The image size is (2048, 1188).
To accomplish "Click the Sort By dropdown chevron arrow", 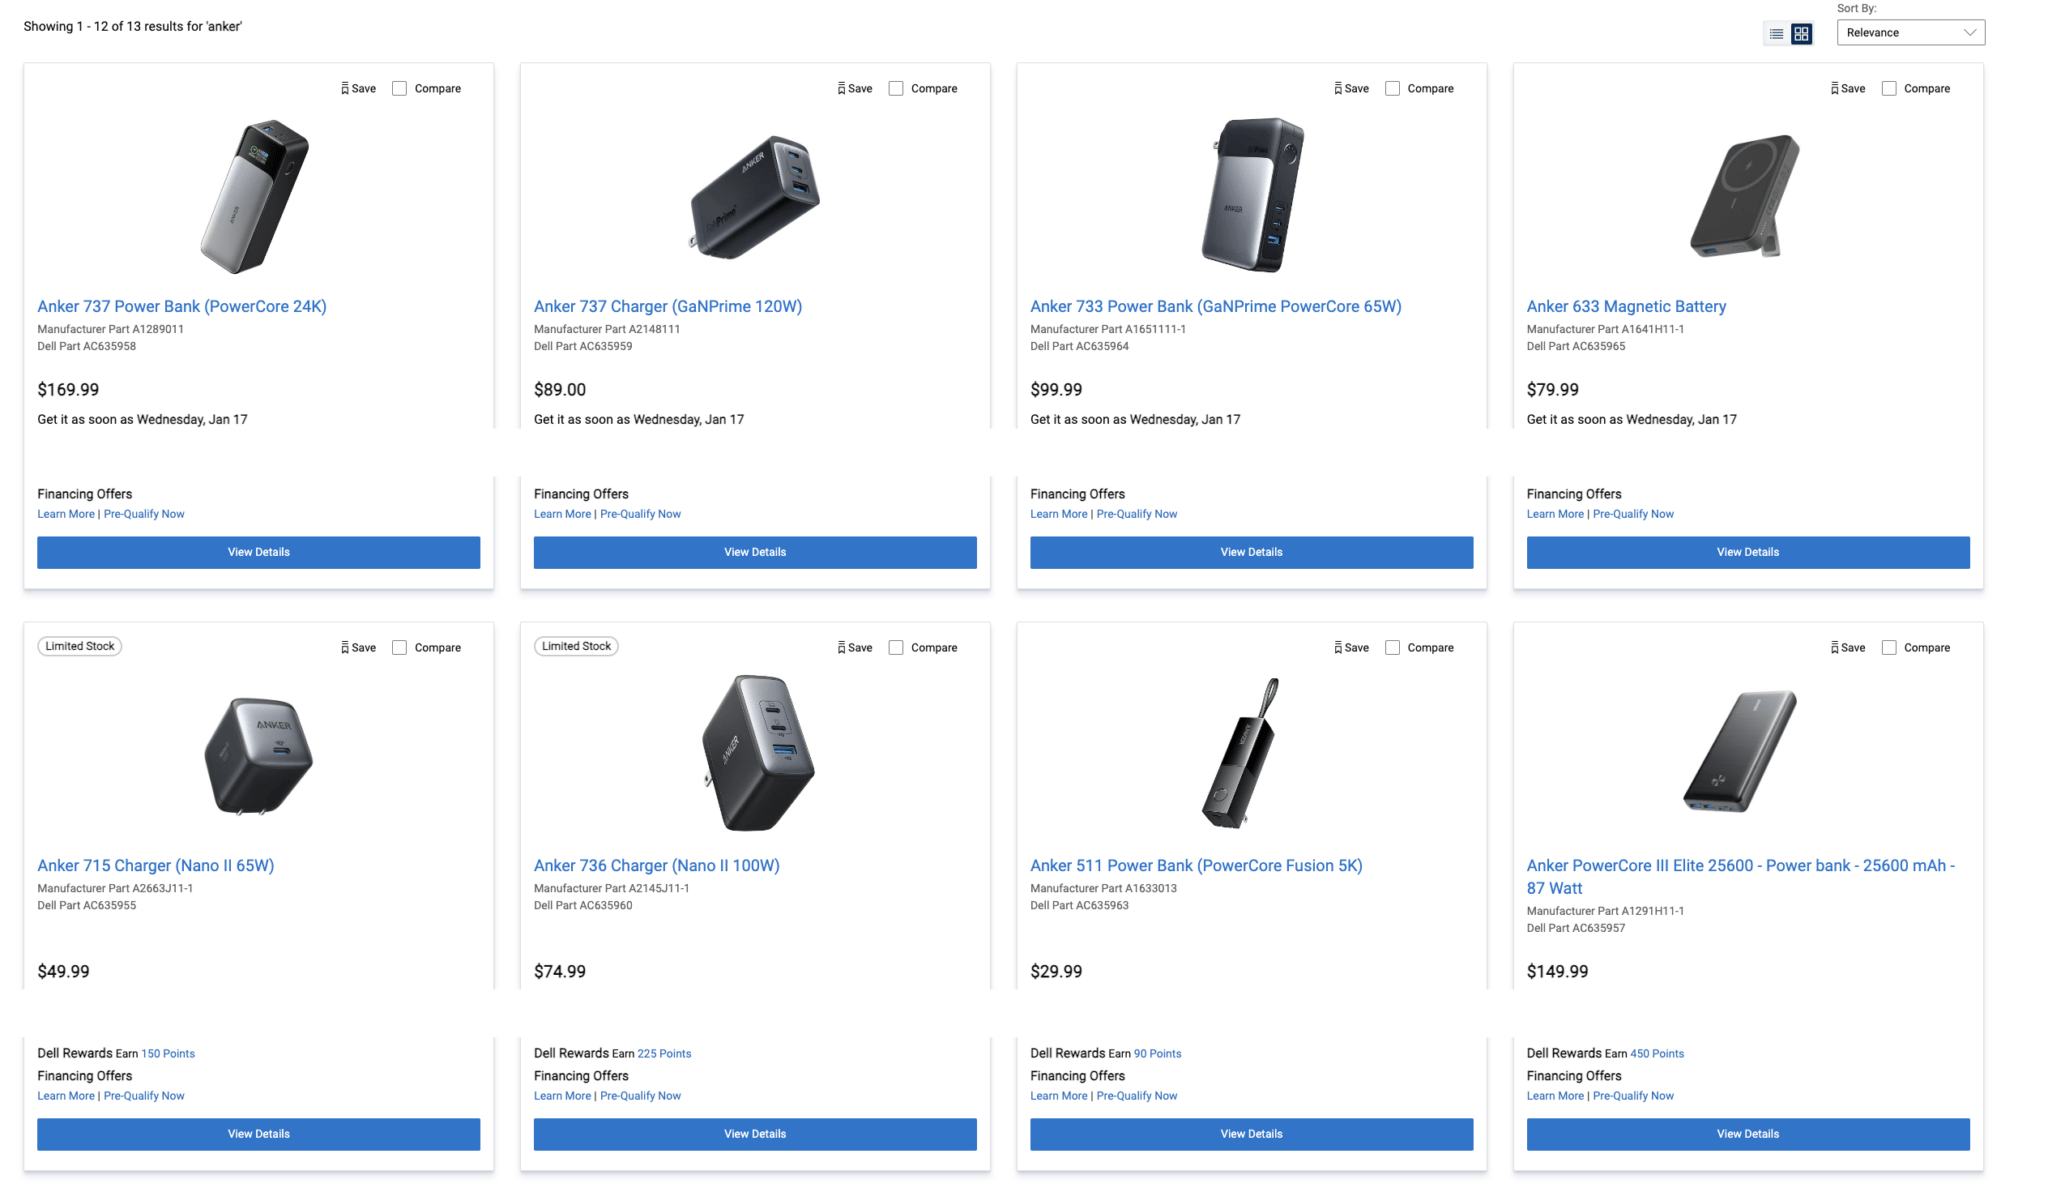I will click(x=1969, y=33).
